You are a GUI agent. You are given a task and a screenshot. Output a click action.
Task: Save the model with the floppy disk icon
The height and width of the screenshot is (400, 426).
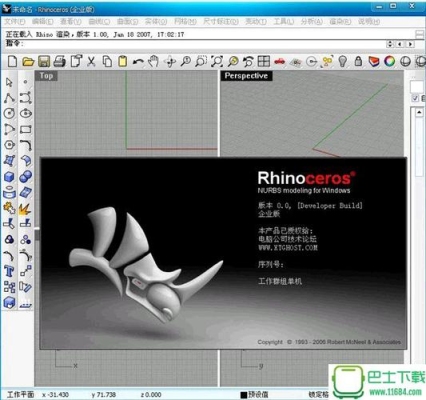[44, 62]
